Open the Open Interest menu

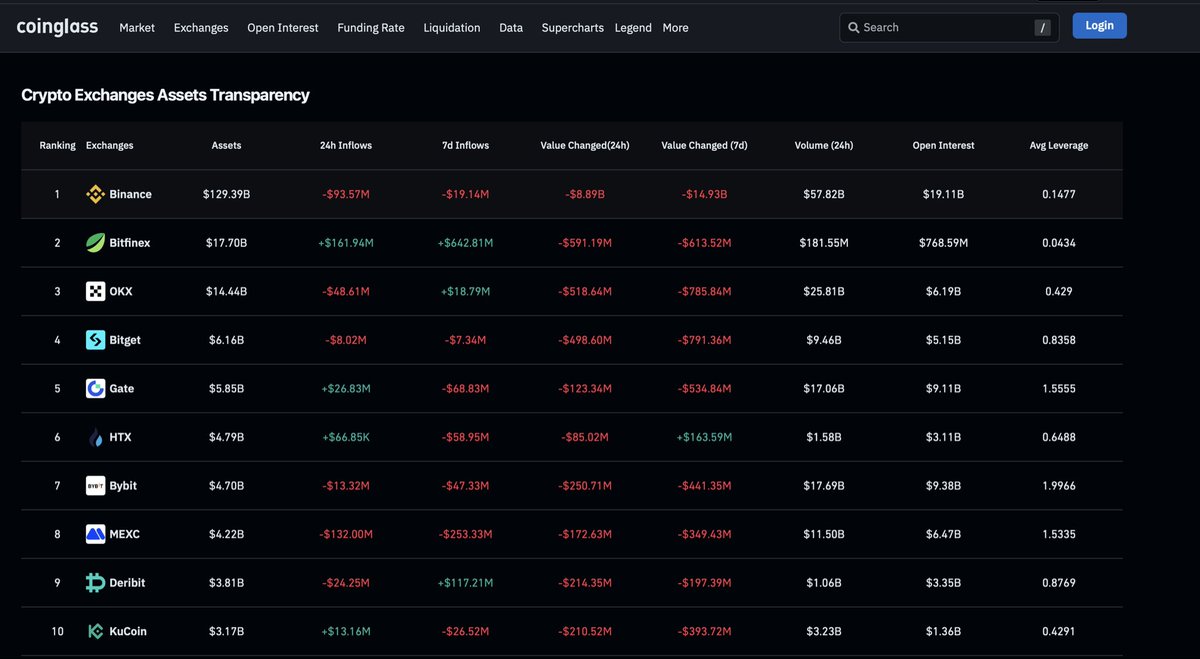(x=283, y=28)
